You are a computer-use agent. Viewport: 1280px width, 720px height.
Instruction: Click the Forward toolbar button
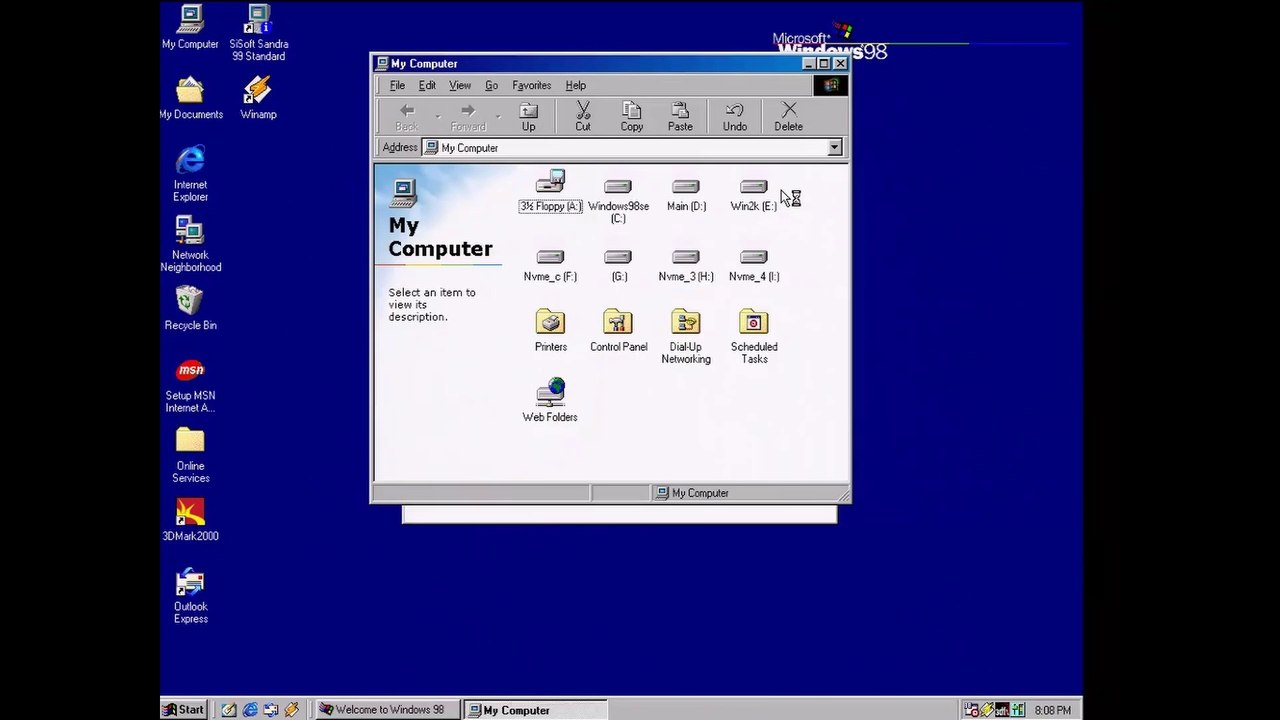click(x=468, y=116)
